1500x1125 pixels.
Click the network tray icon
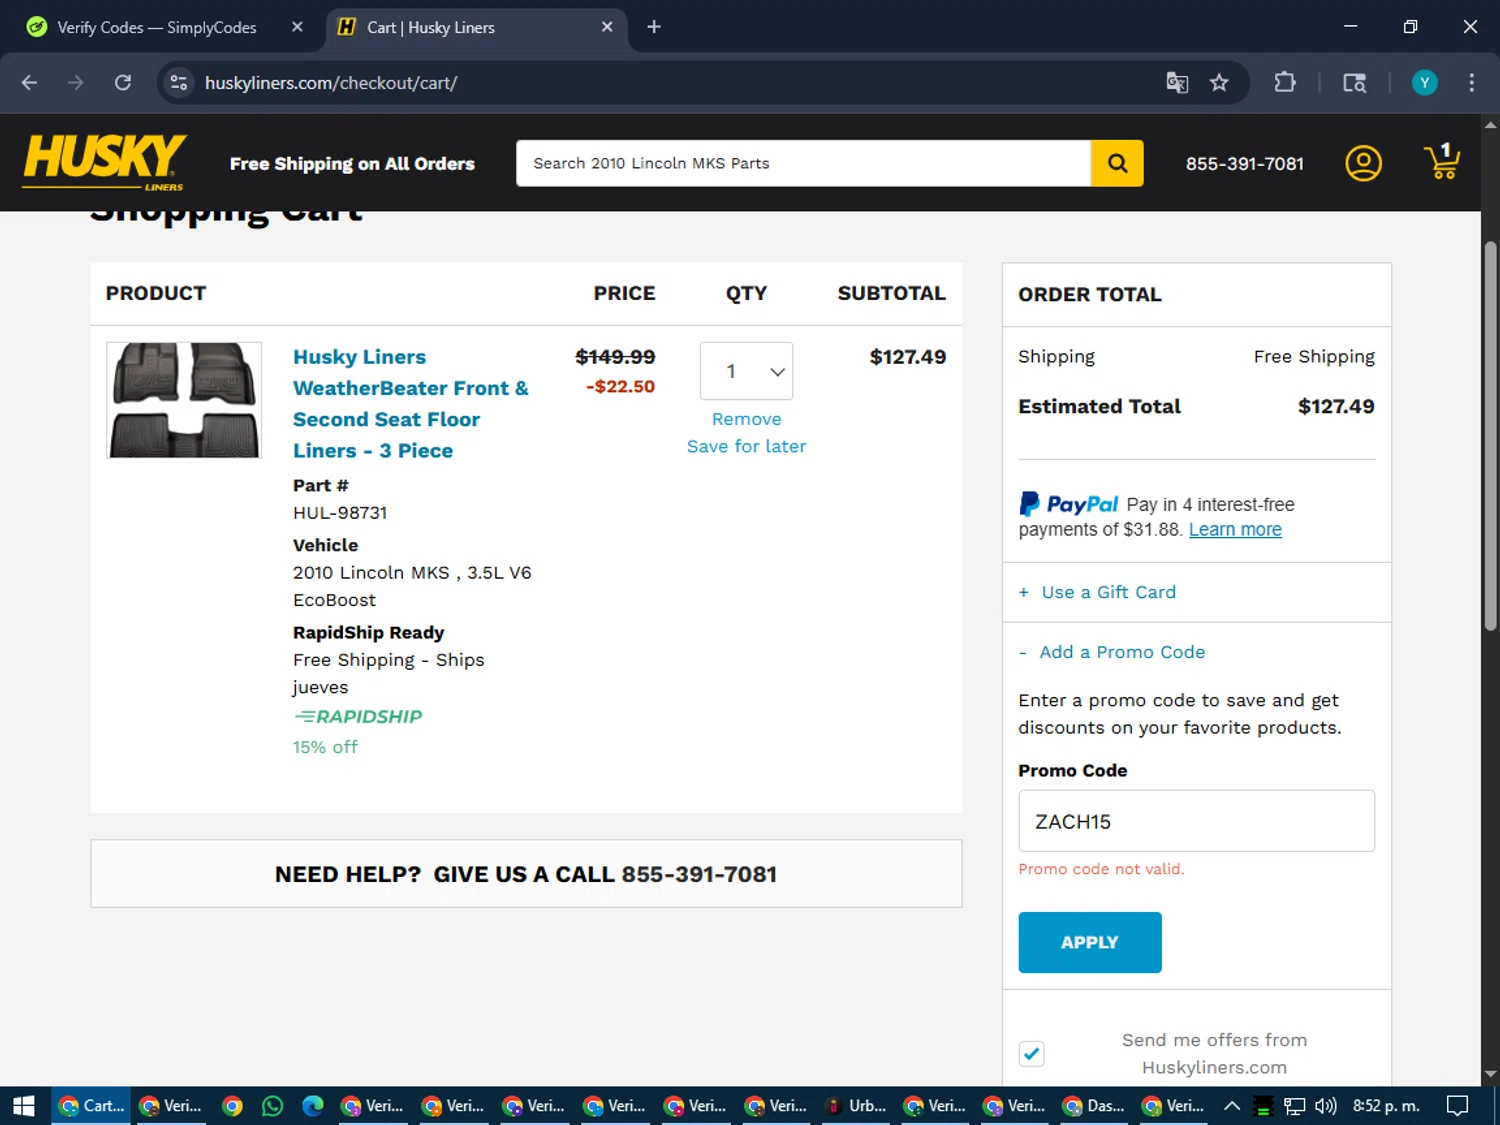pyautogui.click(x=1295, y=1106)
